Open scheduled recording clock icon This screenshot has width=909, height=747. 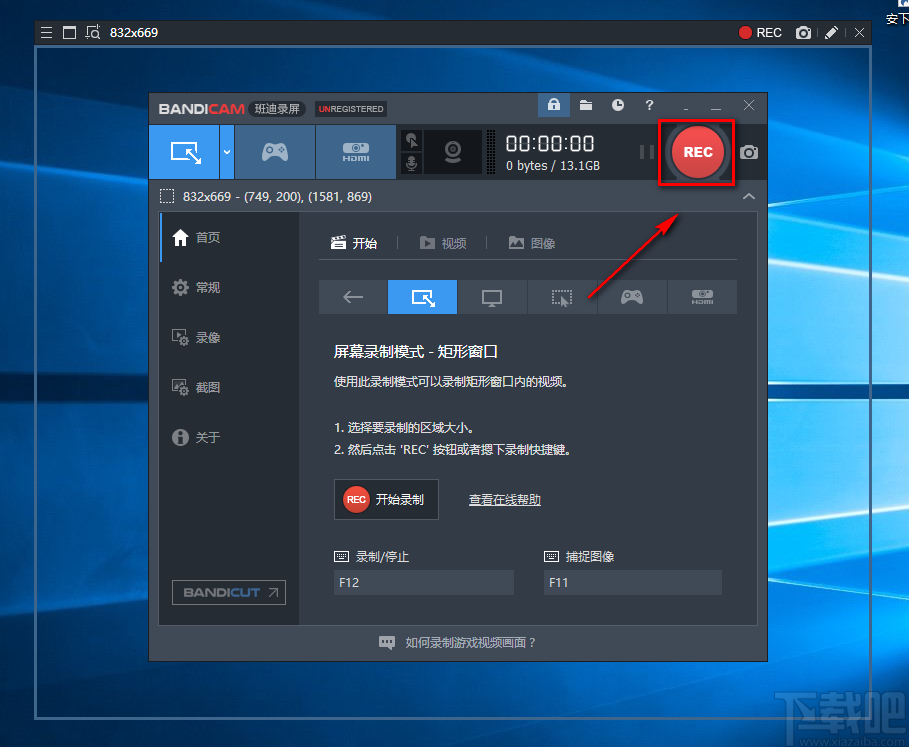click(x=618, y=105)
